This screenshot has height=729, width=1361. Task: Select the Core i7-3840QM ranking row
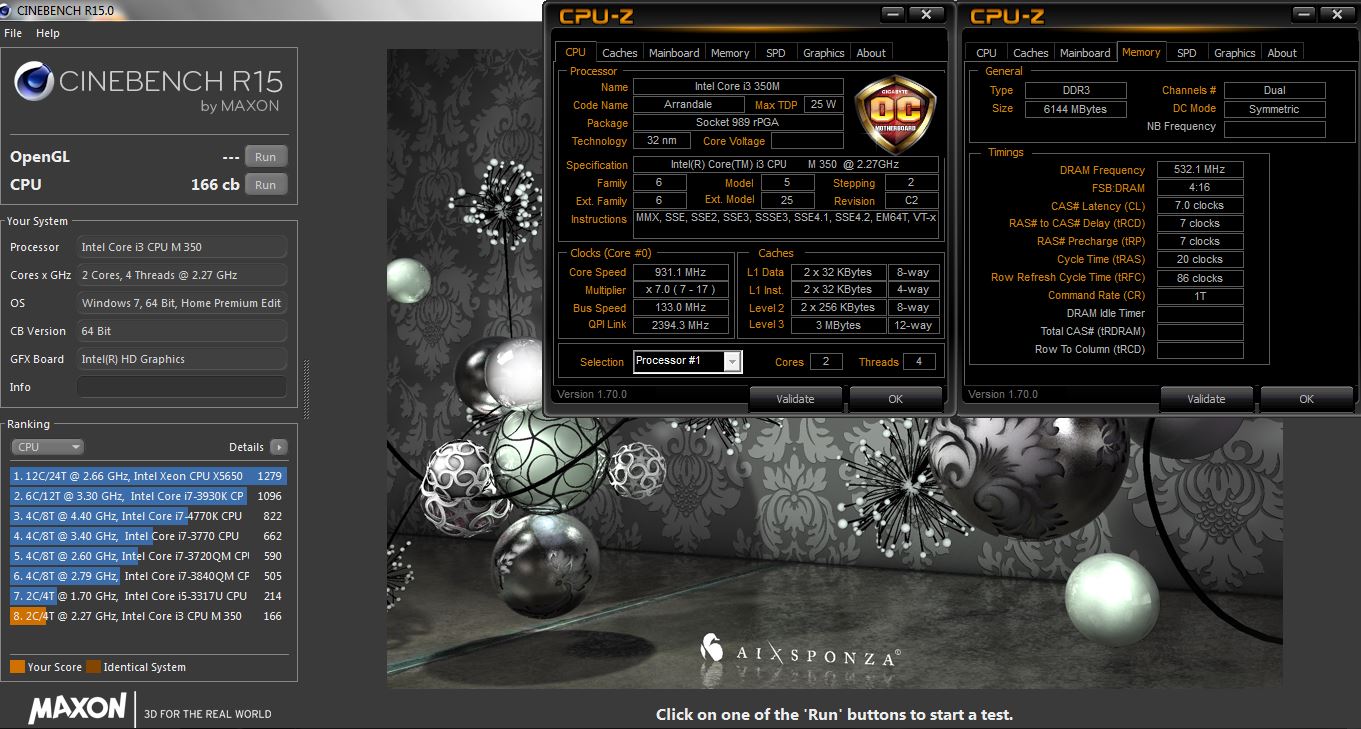click(x=148, y=576)
